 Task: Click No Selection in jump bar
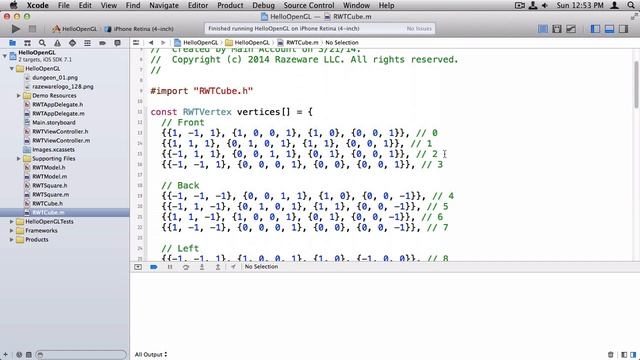342,42
